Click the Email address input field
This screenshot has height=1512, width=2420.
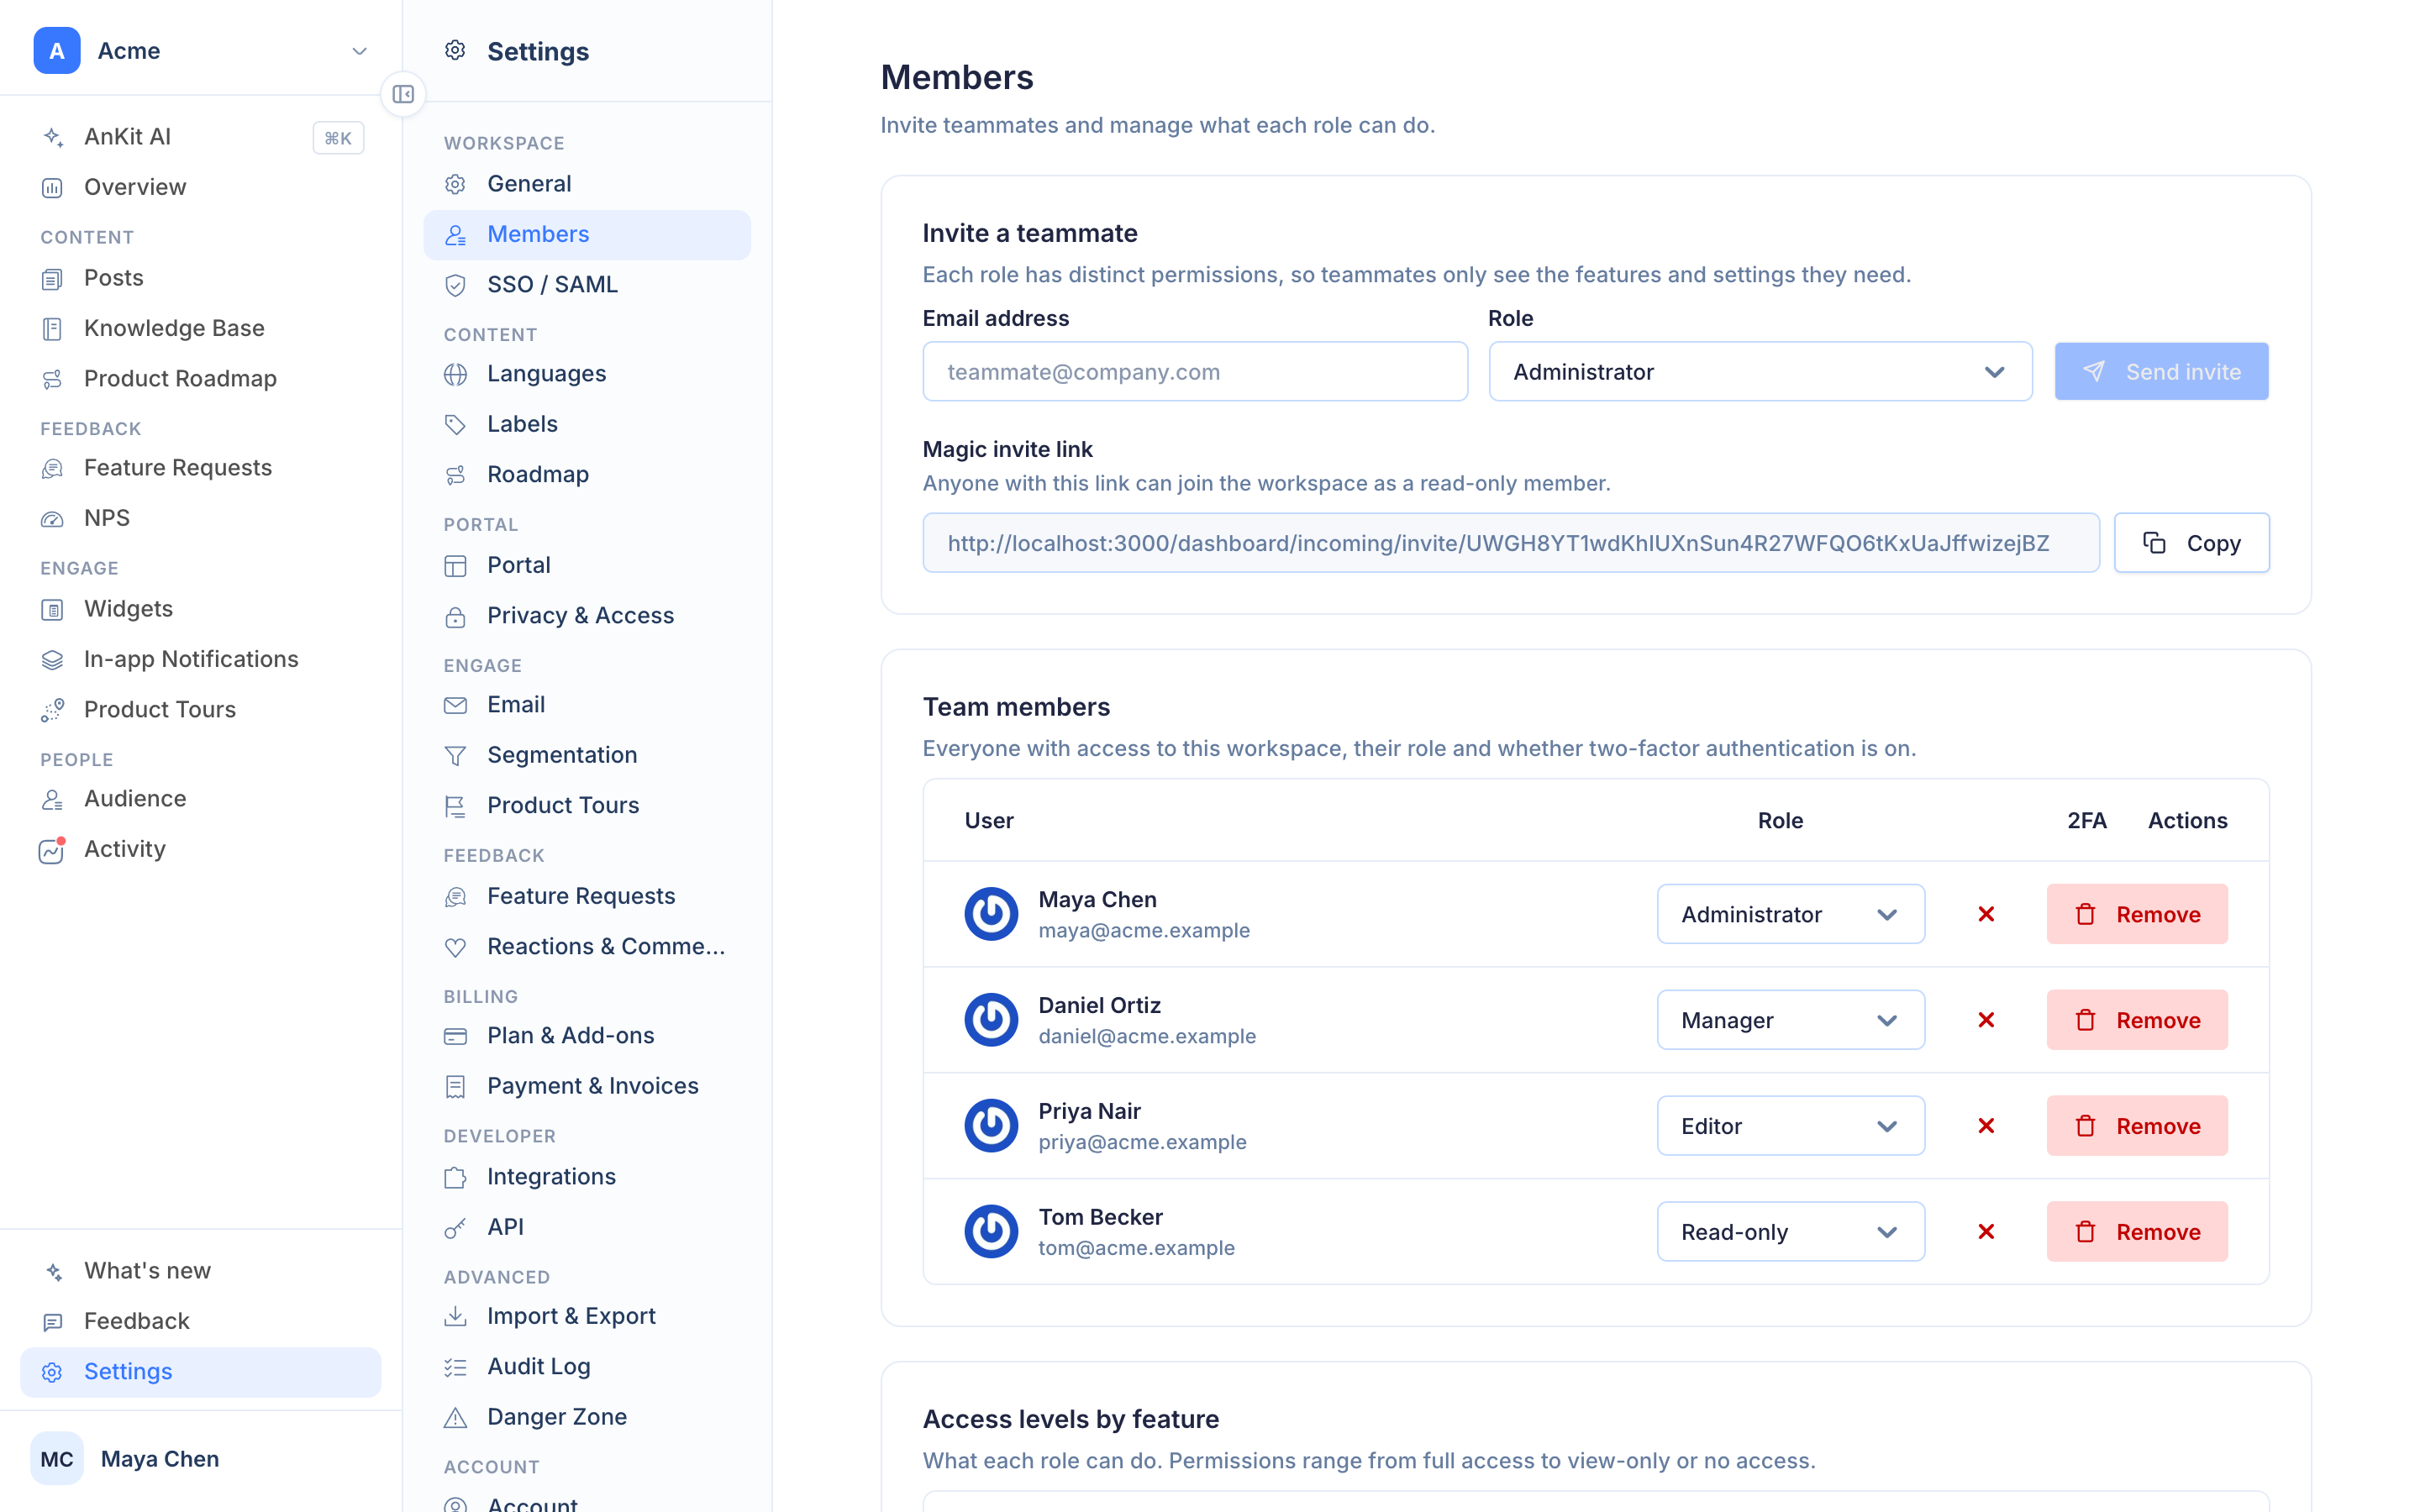point(1195,372)
